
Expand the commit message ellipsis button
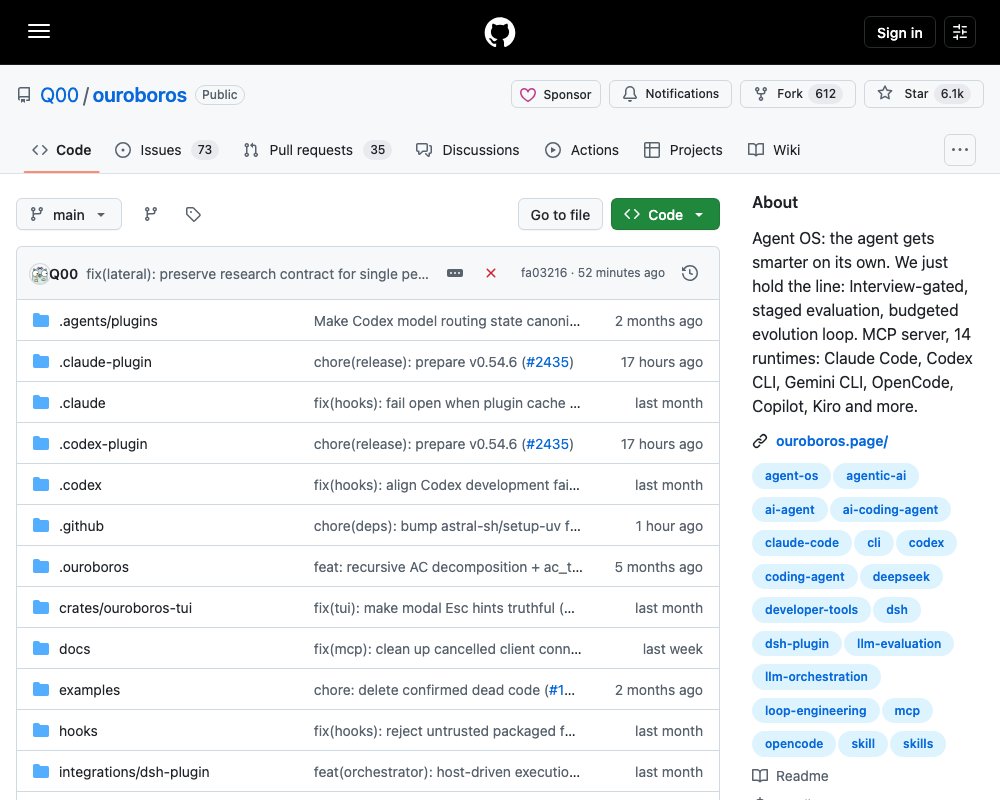(455, 273)
